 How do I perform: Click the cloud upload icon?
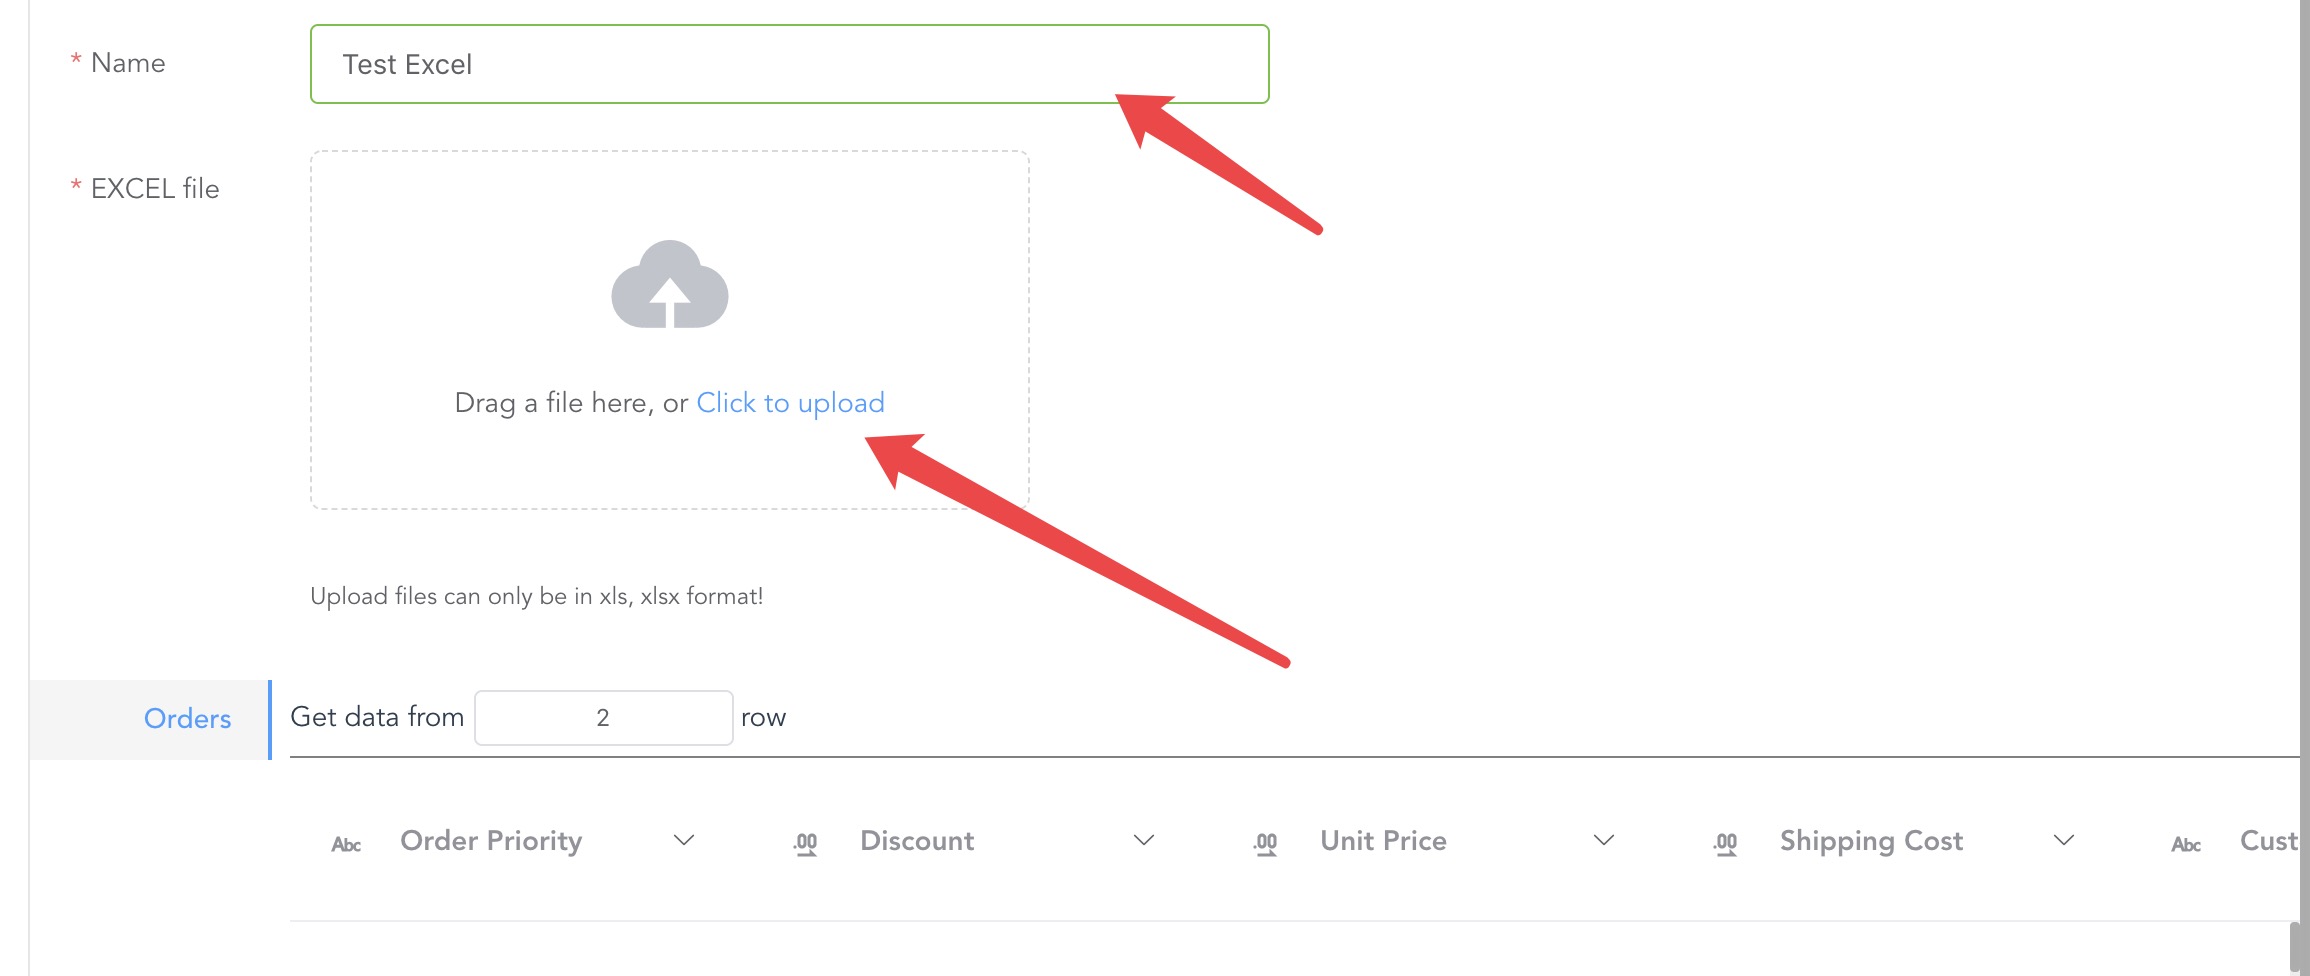click(670, 284)
